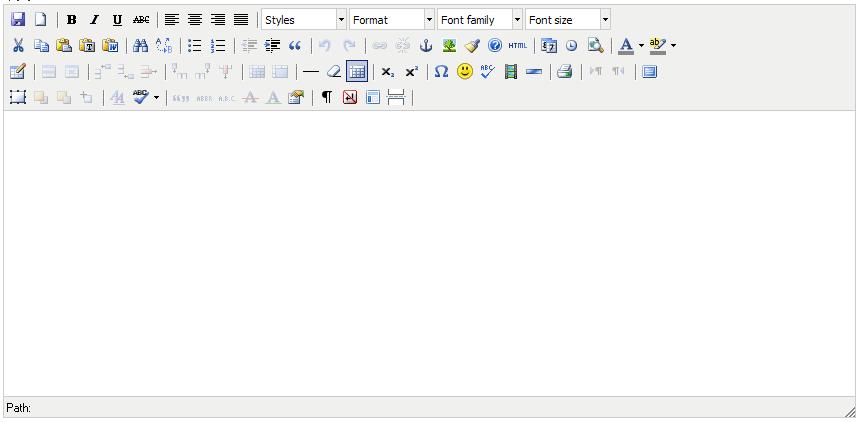
Task: Expand the text color picker arrow
Action: point(641,46)
